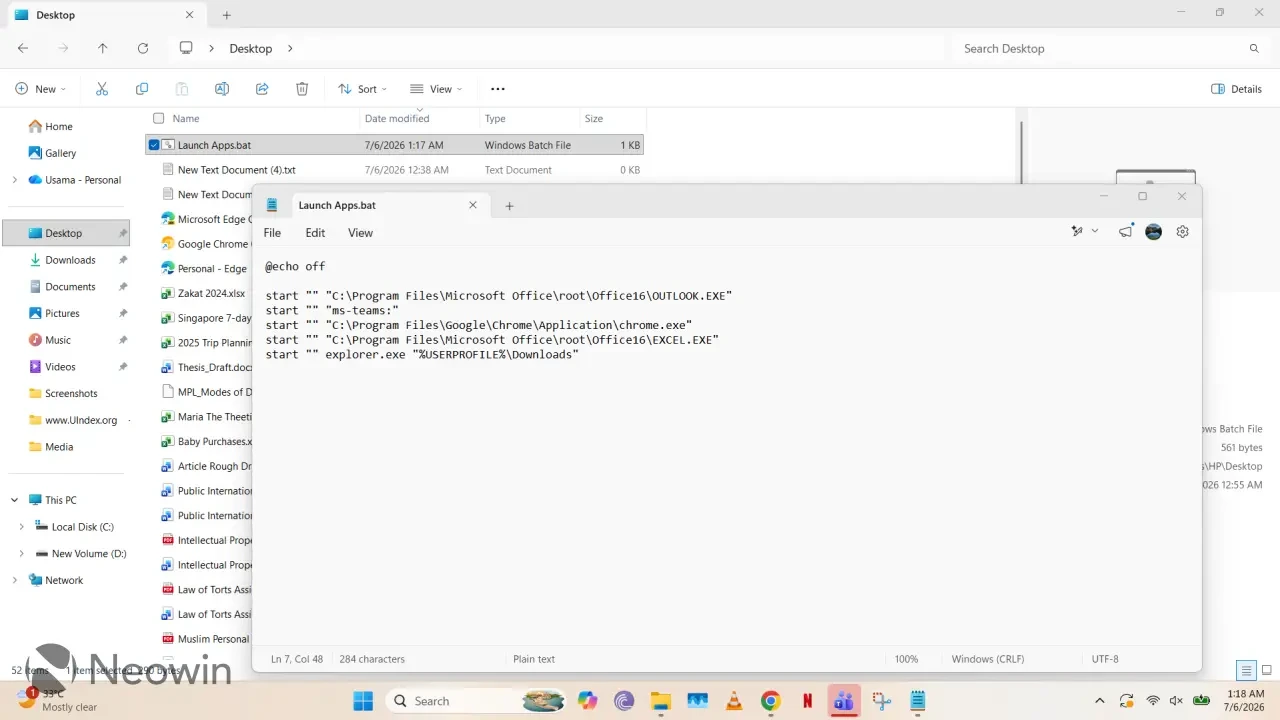Screen dimensions: 1280x720
Task: Sort files by Date modified column
Action: 419,118
